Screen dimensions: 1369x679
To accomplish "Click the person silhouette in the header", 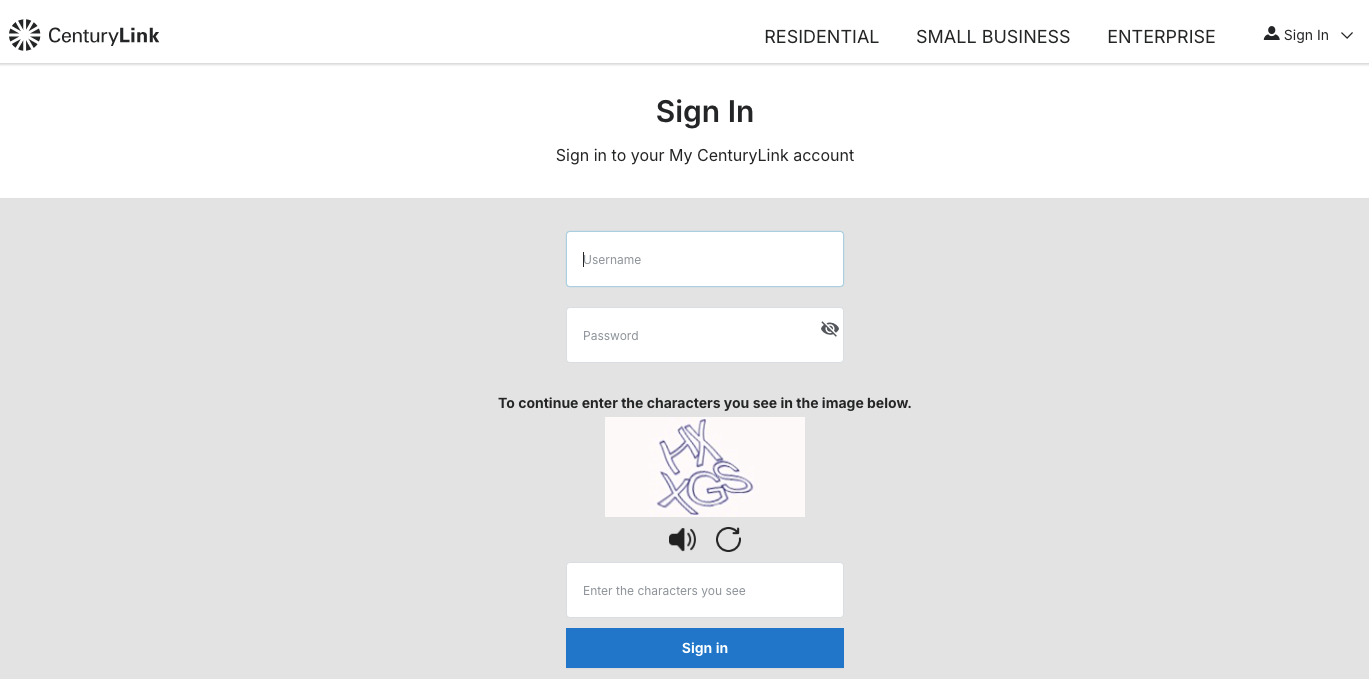I will click(1271, 34).
